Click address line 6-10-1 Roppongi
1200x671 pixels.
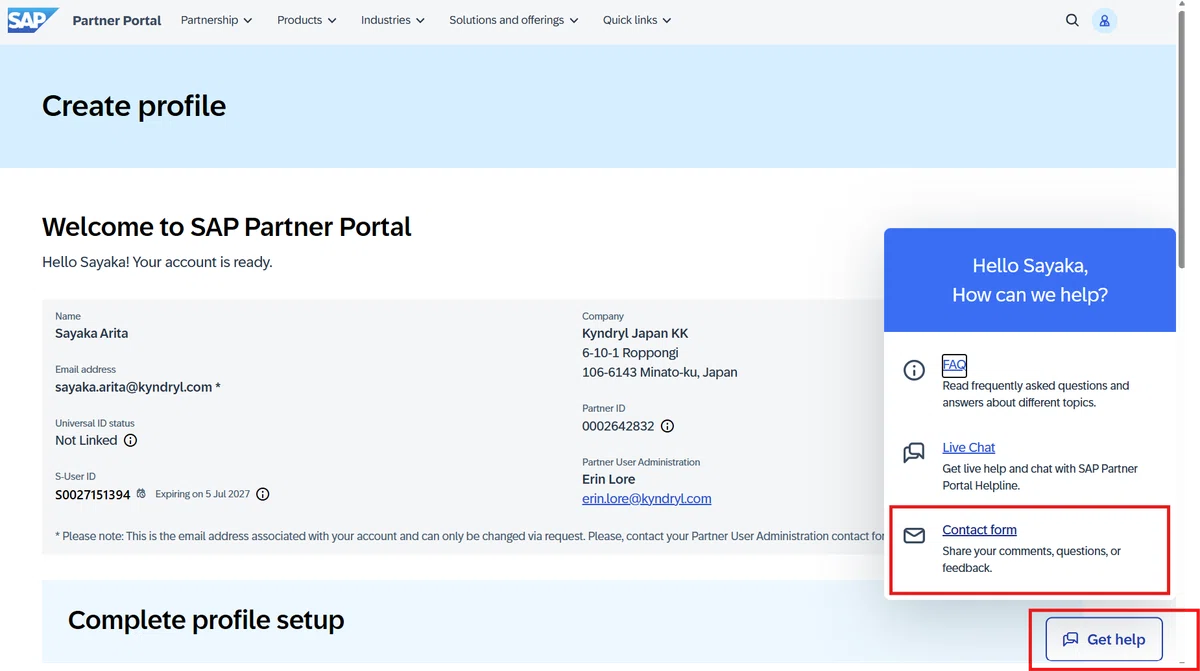coord(630,353)
